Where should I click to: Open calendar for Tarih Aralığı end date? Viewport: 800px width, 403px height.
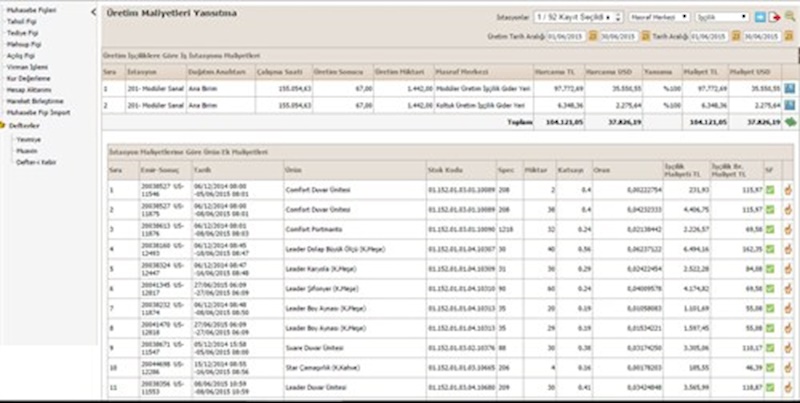(x=788, y=37)
